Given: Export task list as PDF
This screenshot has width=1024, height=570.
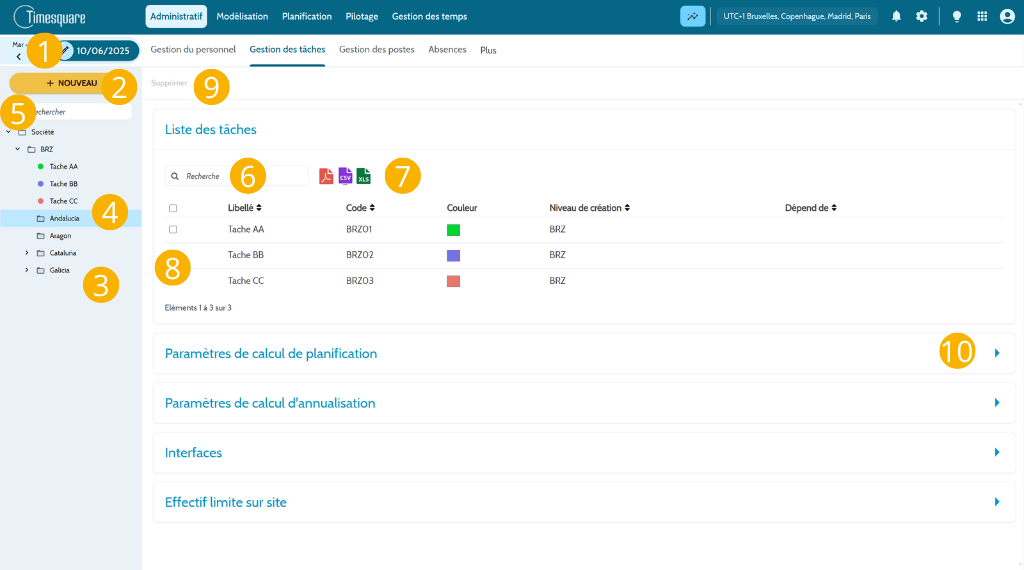Looking at the screenshot, I should [326, 176].
